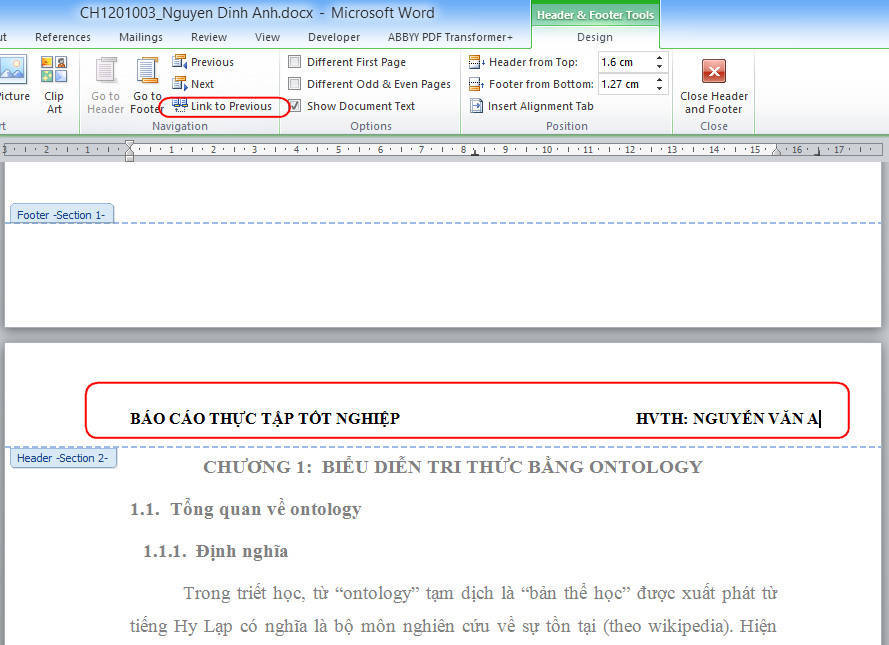Click Go to Footer in Navigation group
The height and width of the screenshot is (645, 889).
[146, 85]
